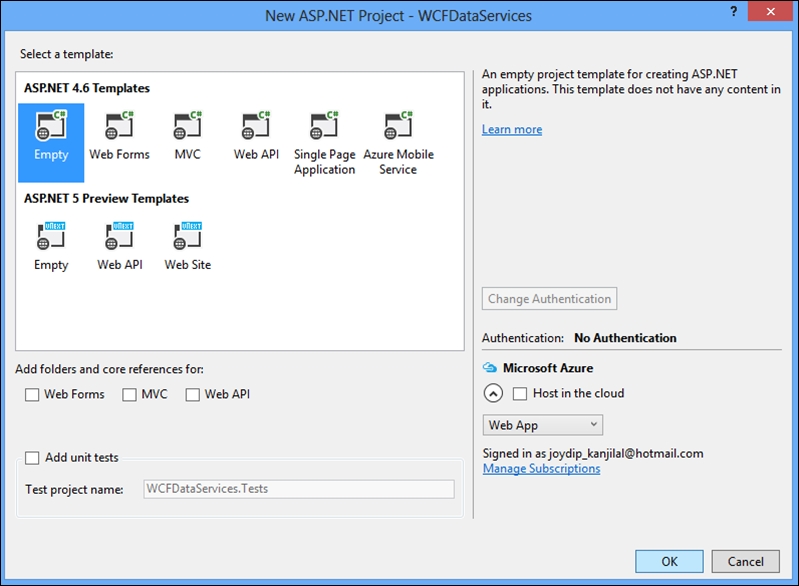Screen dimensions: 799x586
Task: Click the 'Select a template:' label
Action: tap(67, 54)
